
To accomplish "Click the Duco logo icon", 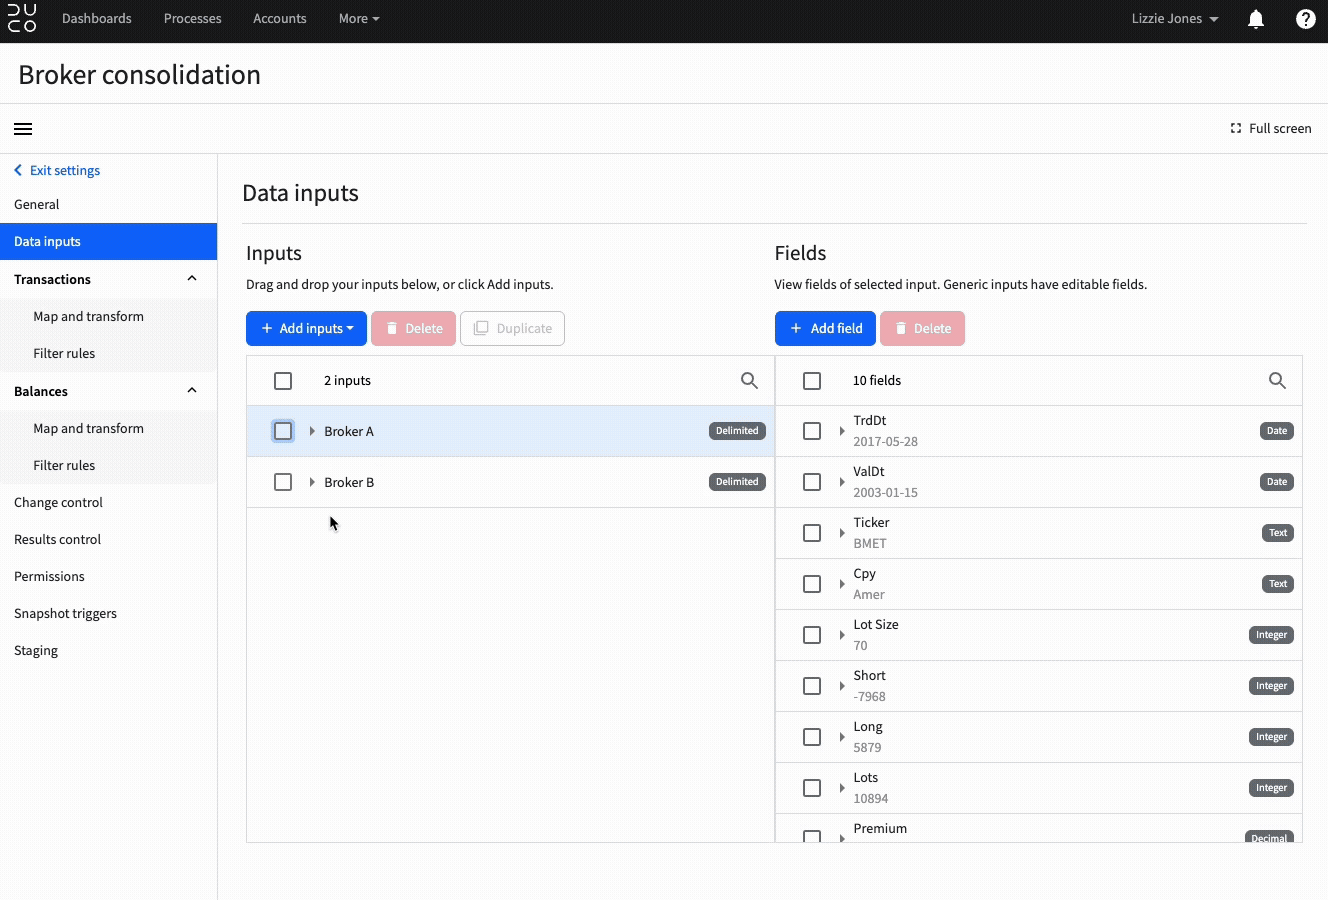I will [22, 18].
